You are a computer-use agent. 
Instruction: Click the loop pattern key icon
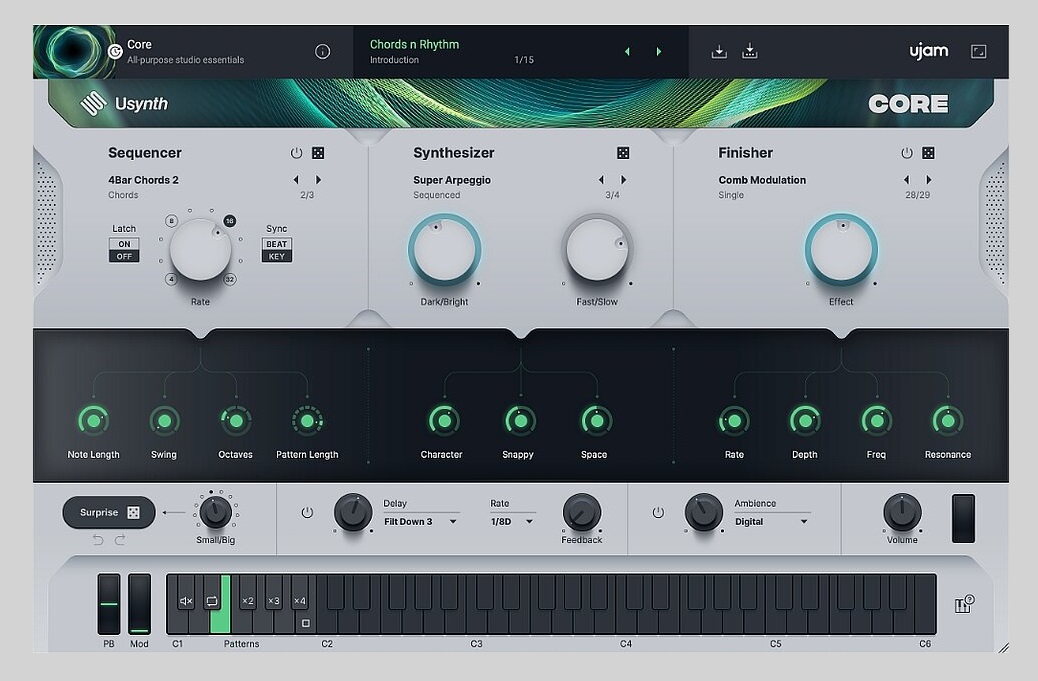click(212, 601)
